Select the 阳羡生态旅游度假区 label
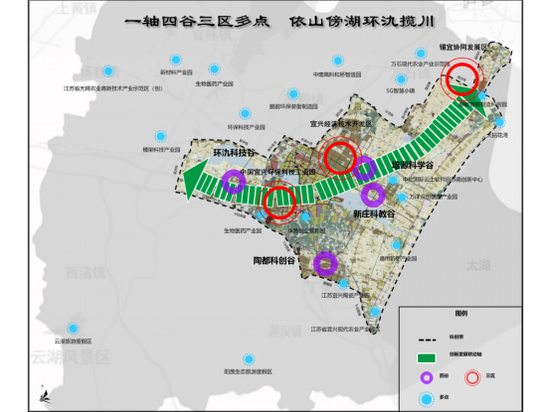550x412 pixels. 248,371
